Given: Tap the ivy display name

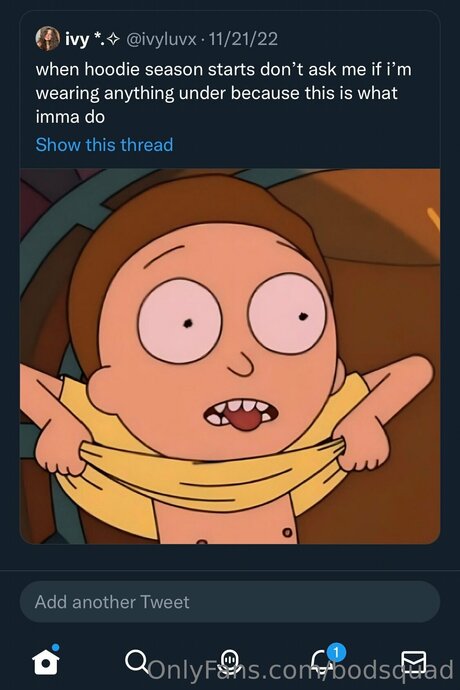Looking at the screenshot, I should (77, 40).
